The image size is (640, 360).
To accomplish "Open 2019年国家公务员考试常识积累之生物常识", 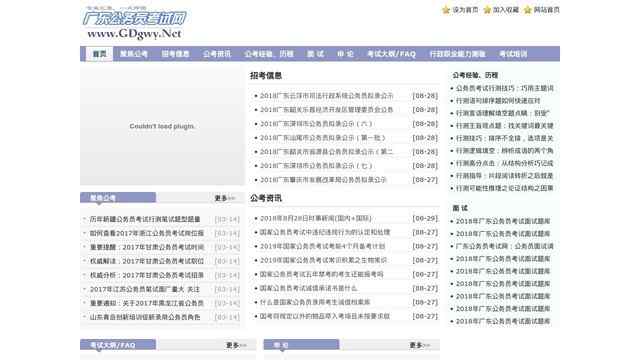I will point(323,260).
